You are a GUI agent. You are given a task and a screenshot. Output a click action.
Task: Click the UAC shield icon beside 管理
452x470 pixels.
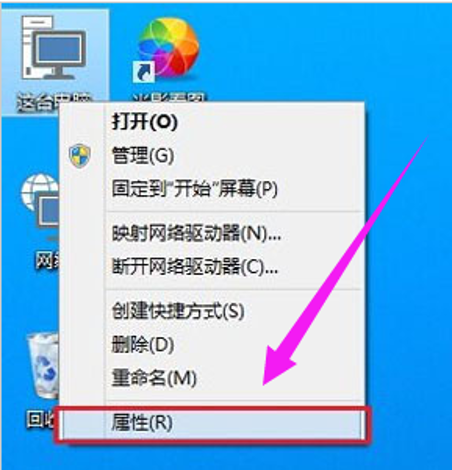(80, 156)
